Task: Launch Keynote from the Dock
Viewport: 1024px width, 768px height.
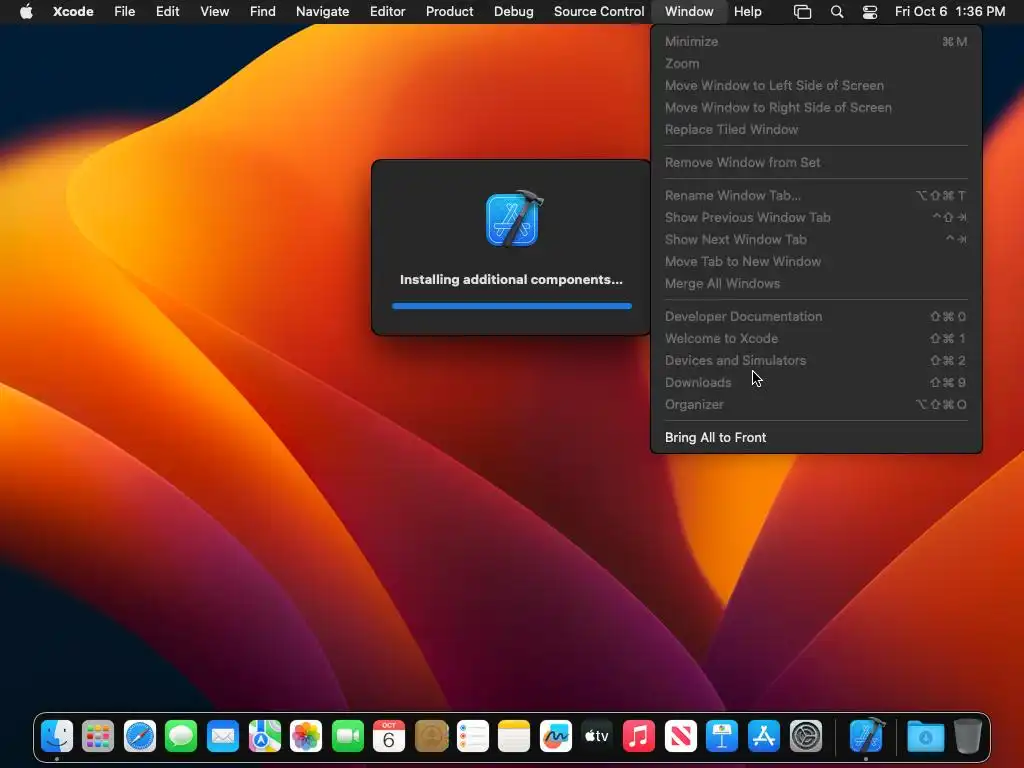Action: tap(722, 737)
